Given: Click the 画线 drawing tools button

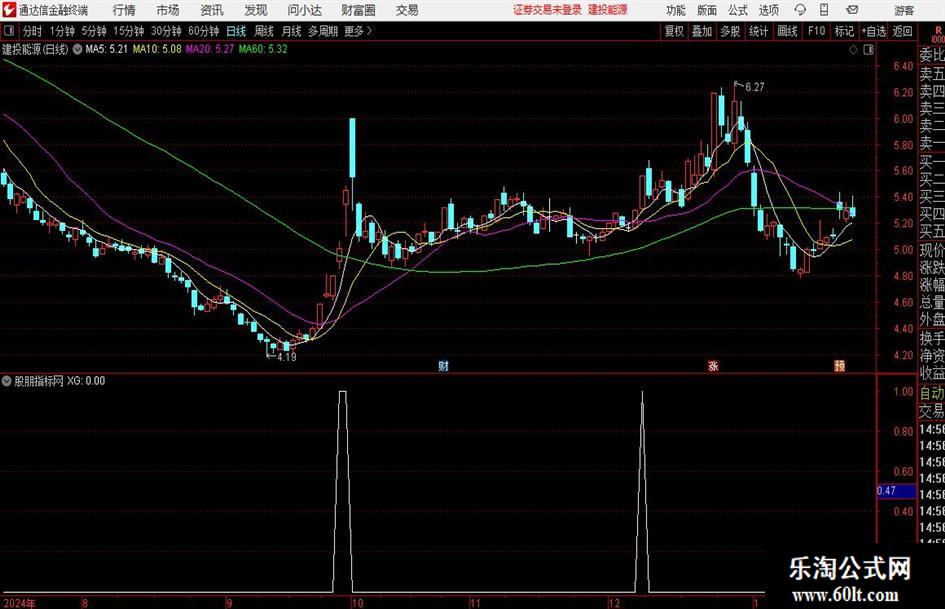Looking at the screenshot, I should (x=787, y=31).
